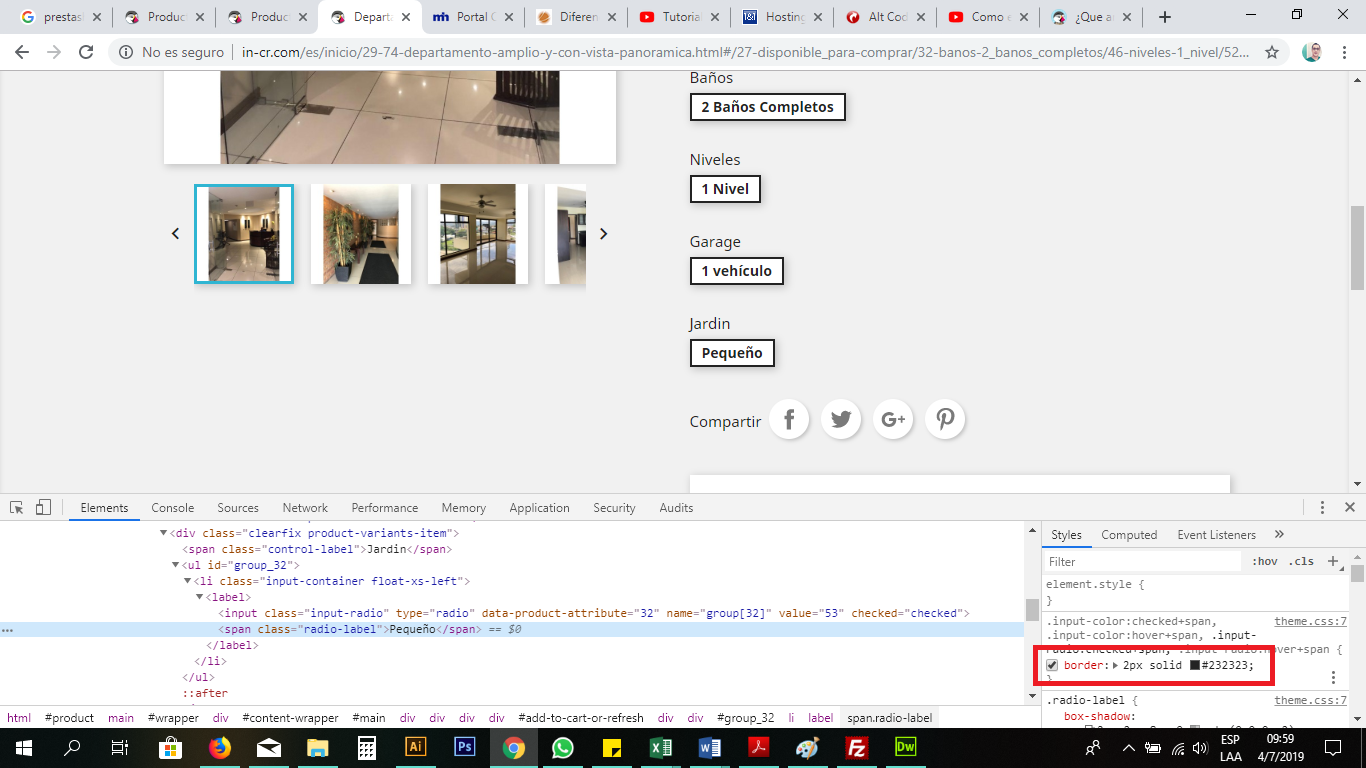Open the Sources tab
Viewport: 1366px width, 768px height.
pos(238,508)
